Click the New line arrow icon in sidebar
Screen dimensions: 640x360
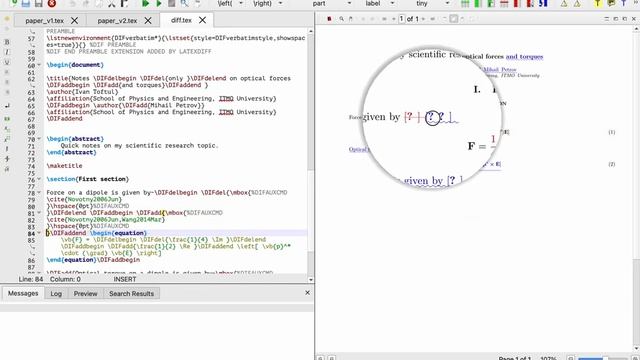(7, 106)
